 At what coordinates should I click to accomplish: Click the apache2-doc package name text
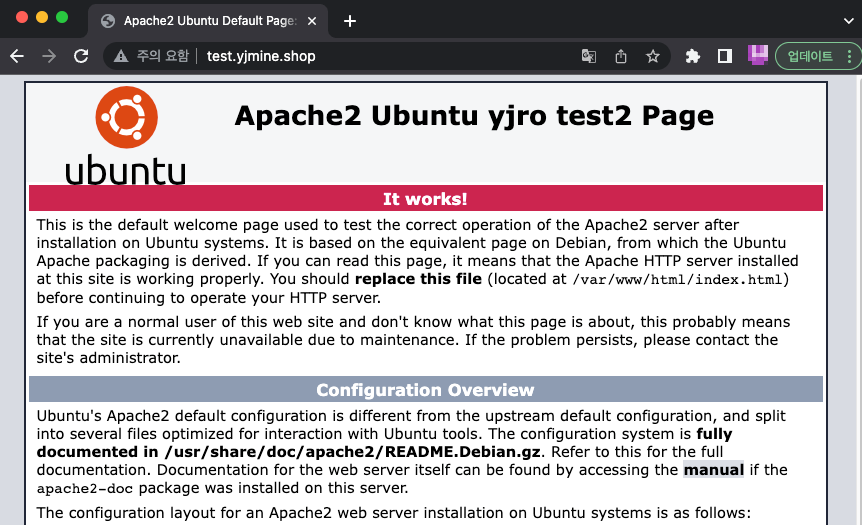coord(85,489)
